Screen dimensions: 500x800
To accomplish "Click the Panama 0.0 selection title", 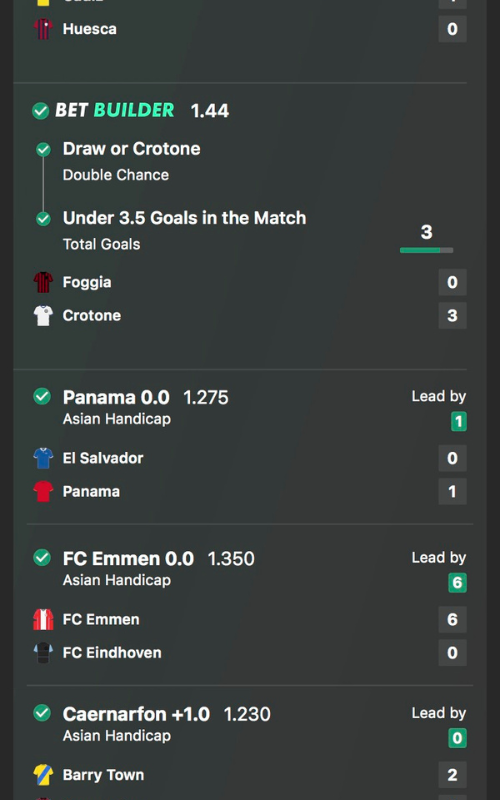I will (x=116, y=397).
